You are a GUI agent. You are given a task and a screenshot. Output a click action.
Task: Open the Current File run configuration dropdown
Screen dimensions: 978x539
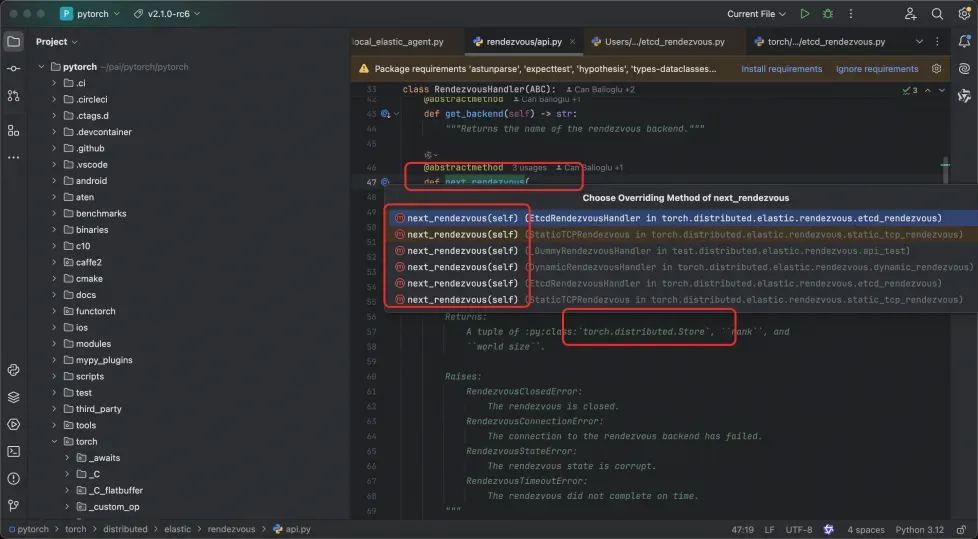click(x=756, y=14)
